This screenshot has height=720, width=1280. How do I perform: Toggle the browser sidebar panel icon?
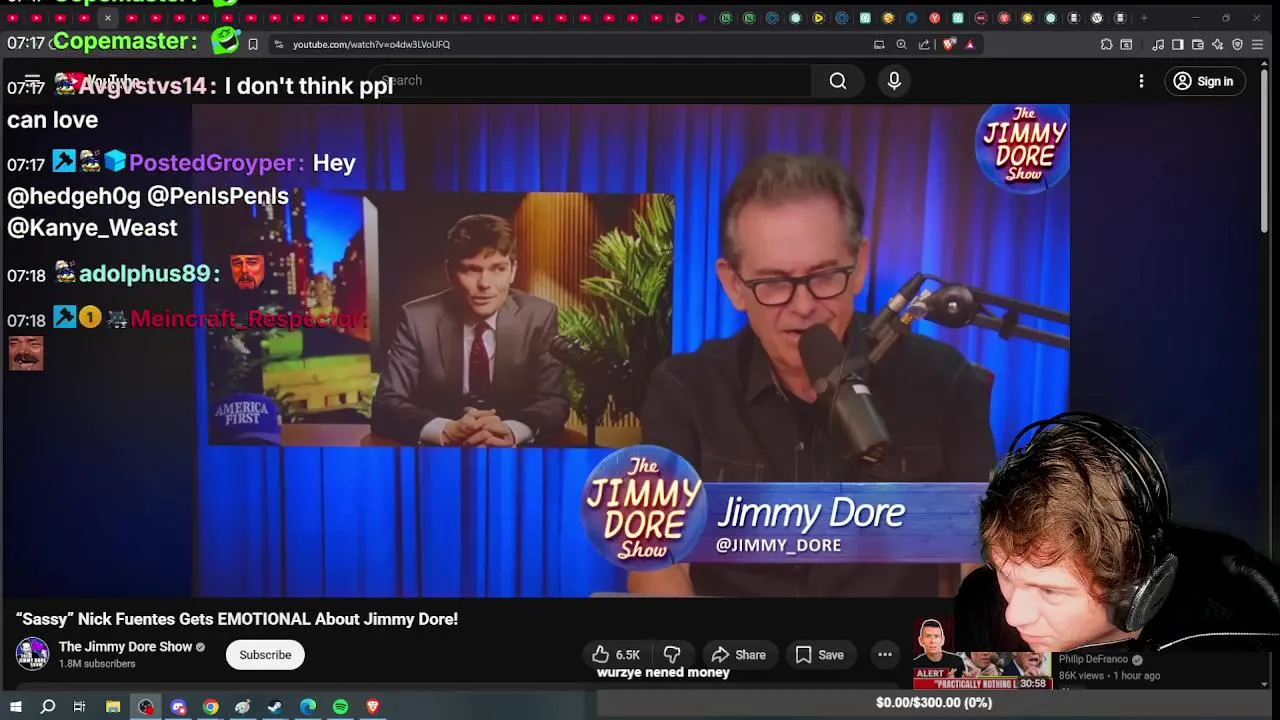[x=1178, y=44]
